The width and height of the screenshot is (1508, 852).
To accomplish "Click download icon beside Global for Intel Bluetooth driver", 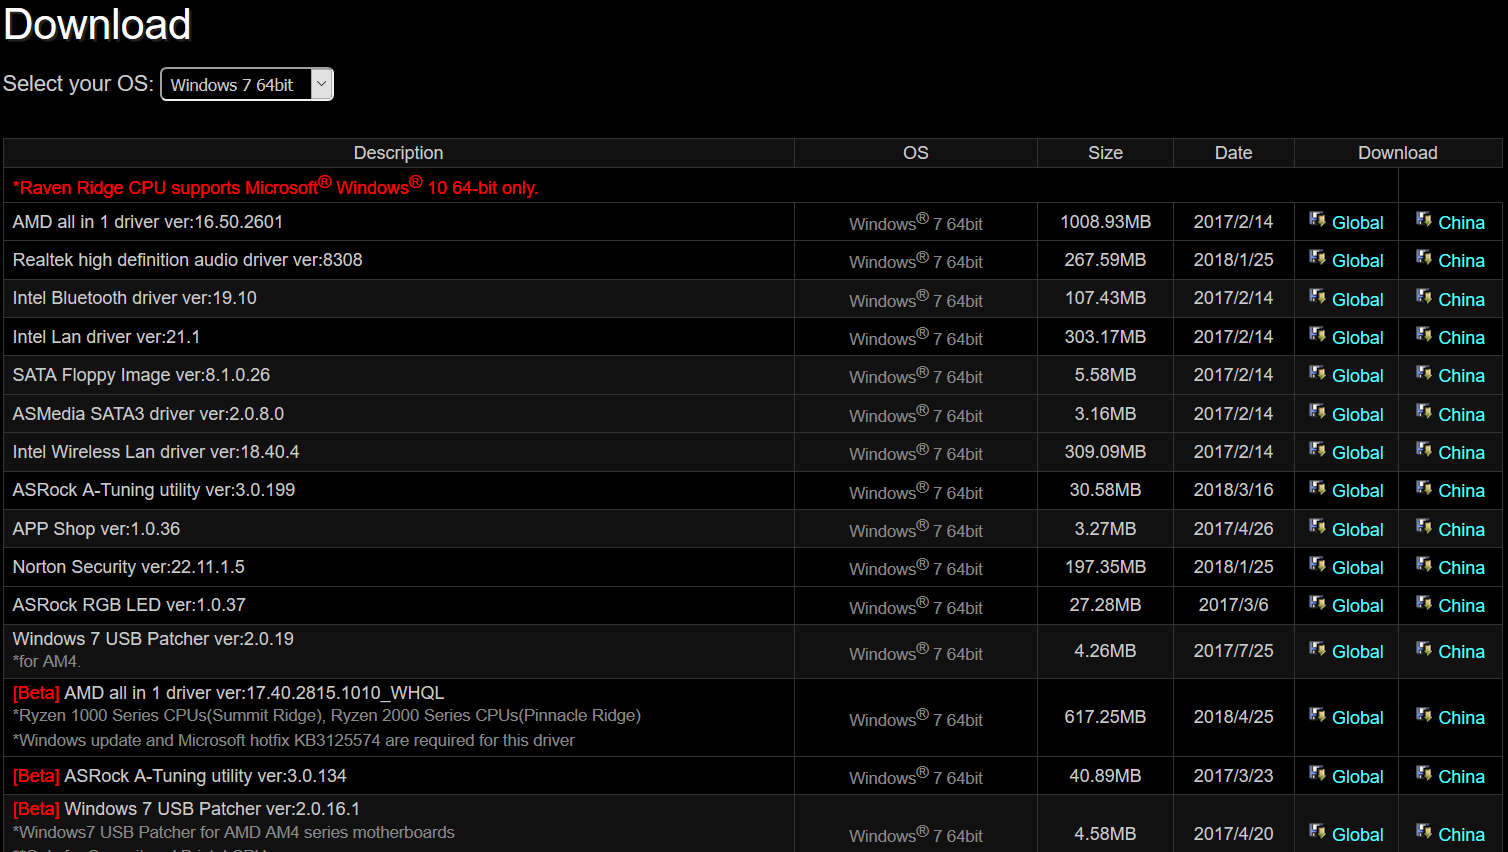I will (1317, 297).
